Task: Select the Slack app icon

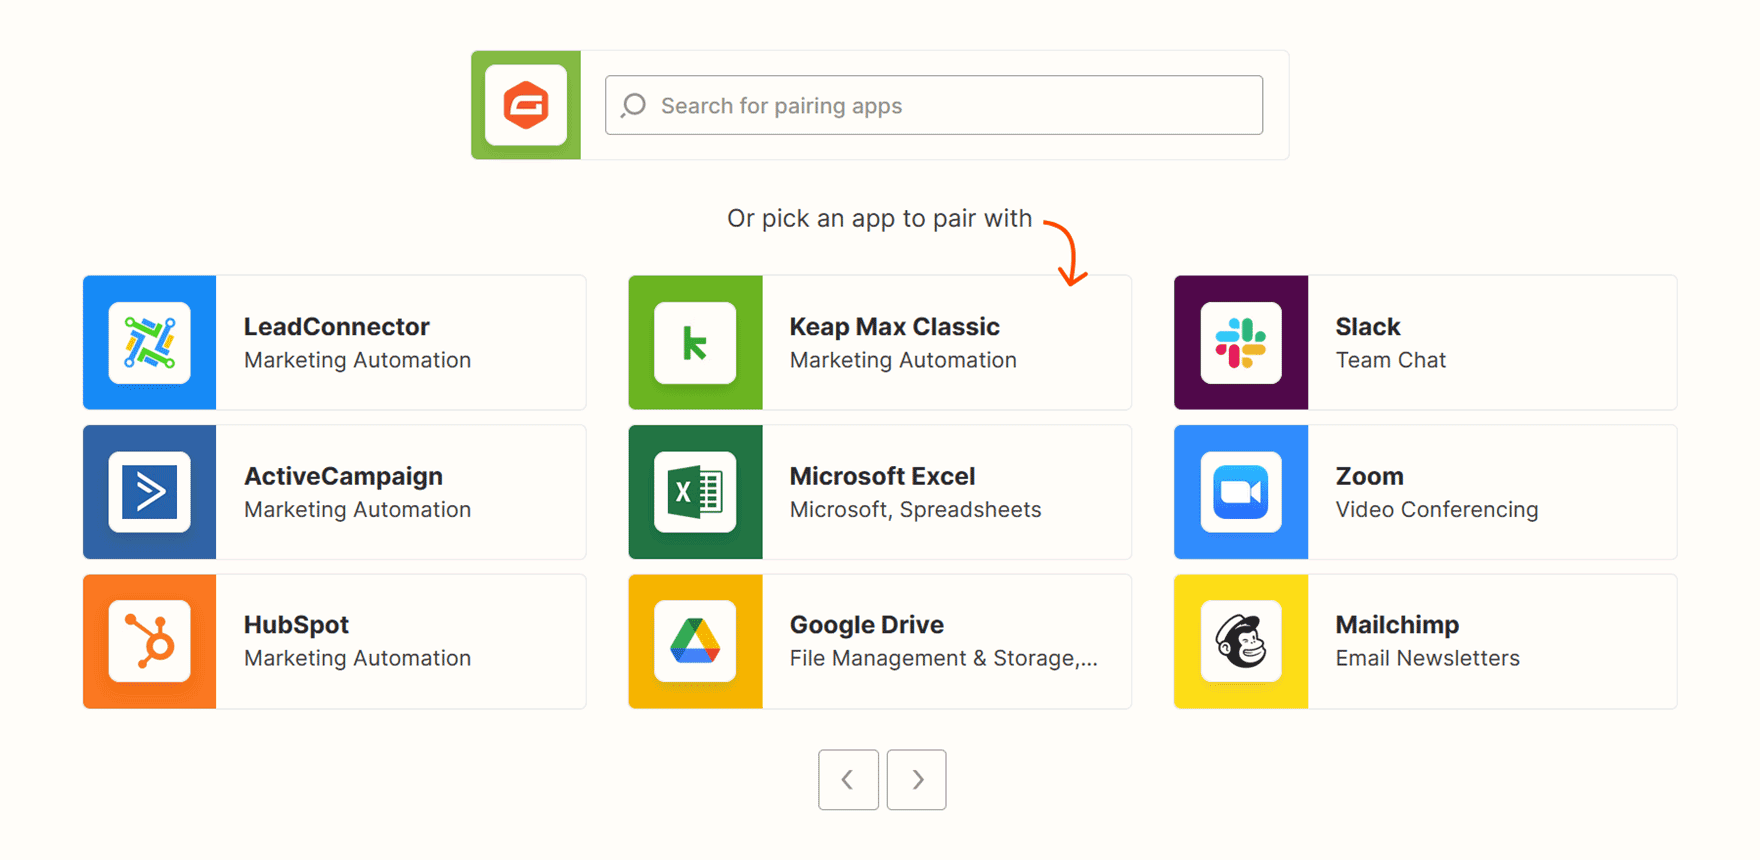Action: point(1241,343)
